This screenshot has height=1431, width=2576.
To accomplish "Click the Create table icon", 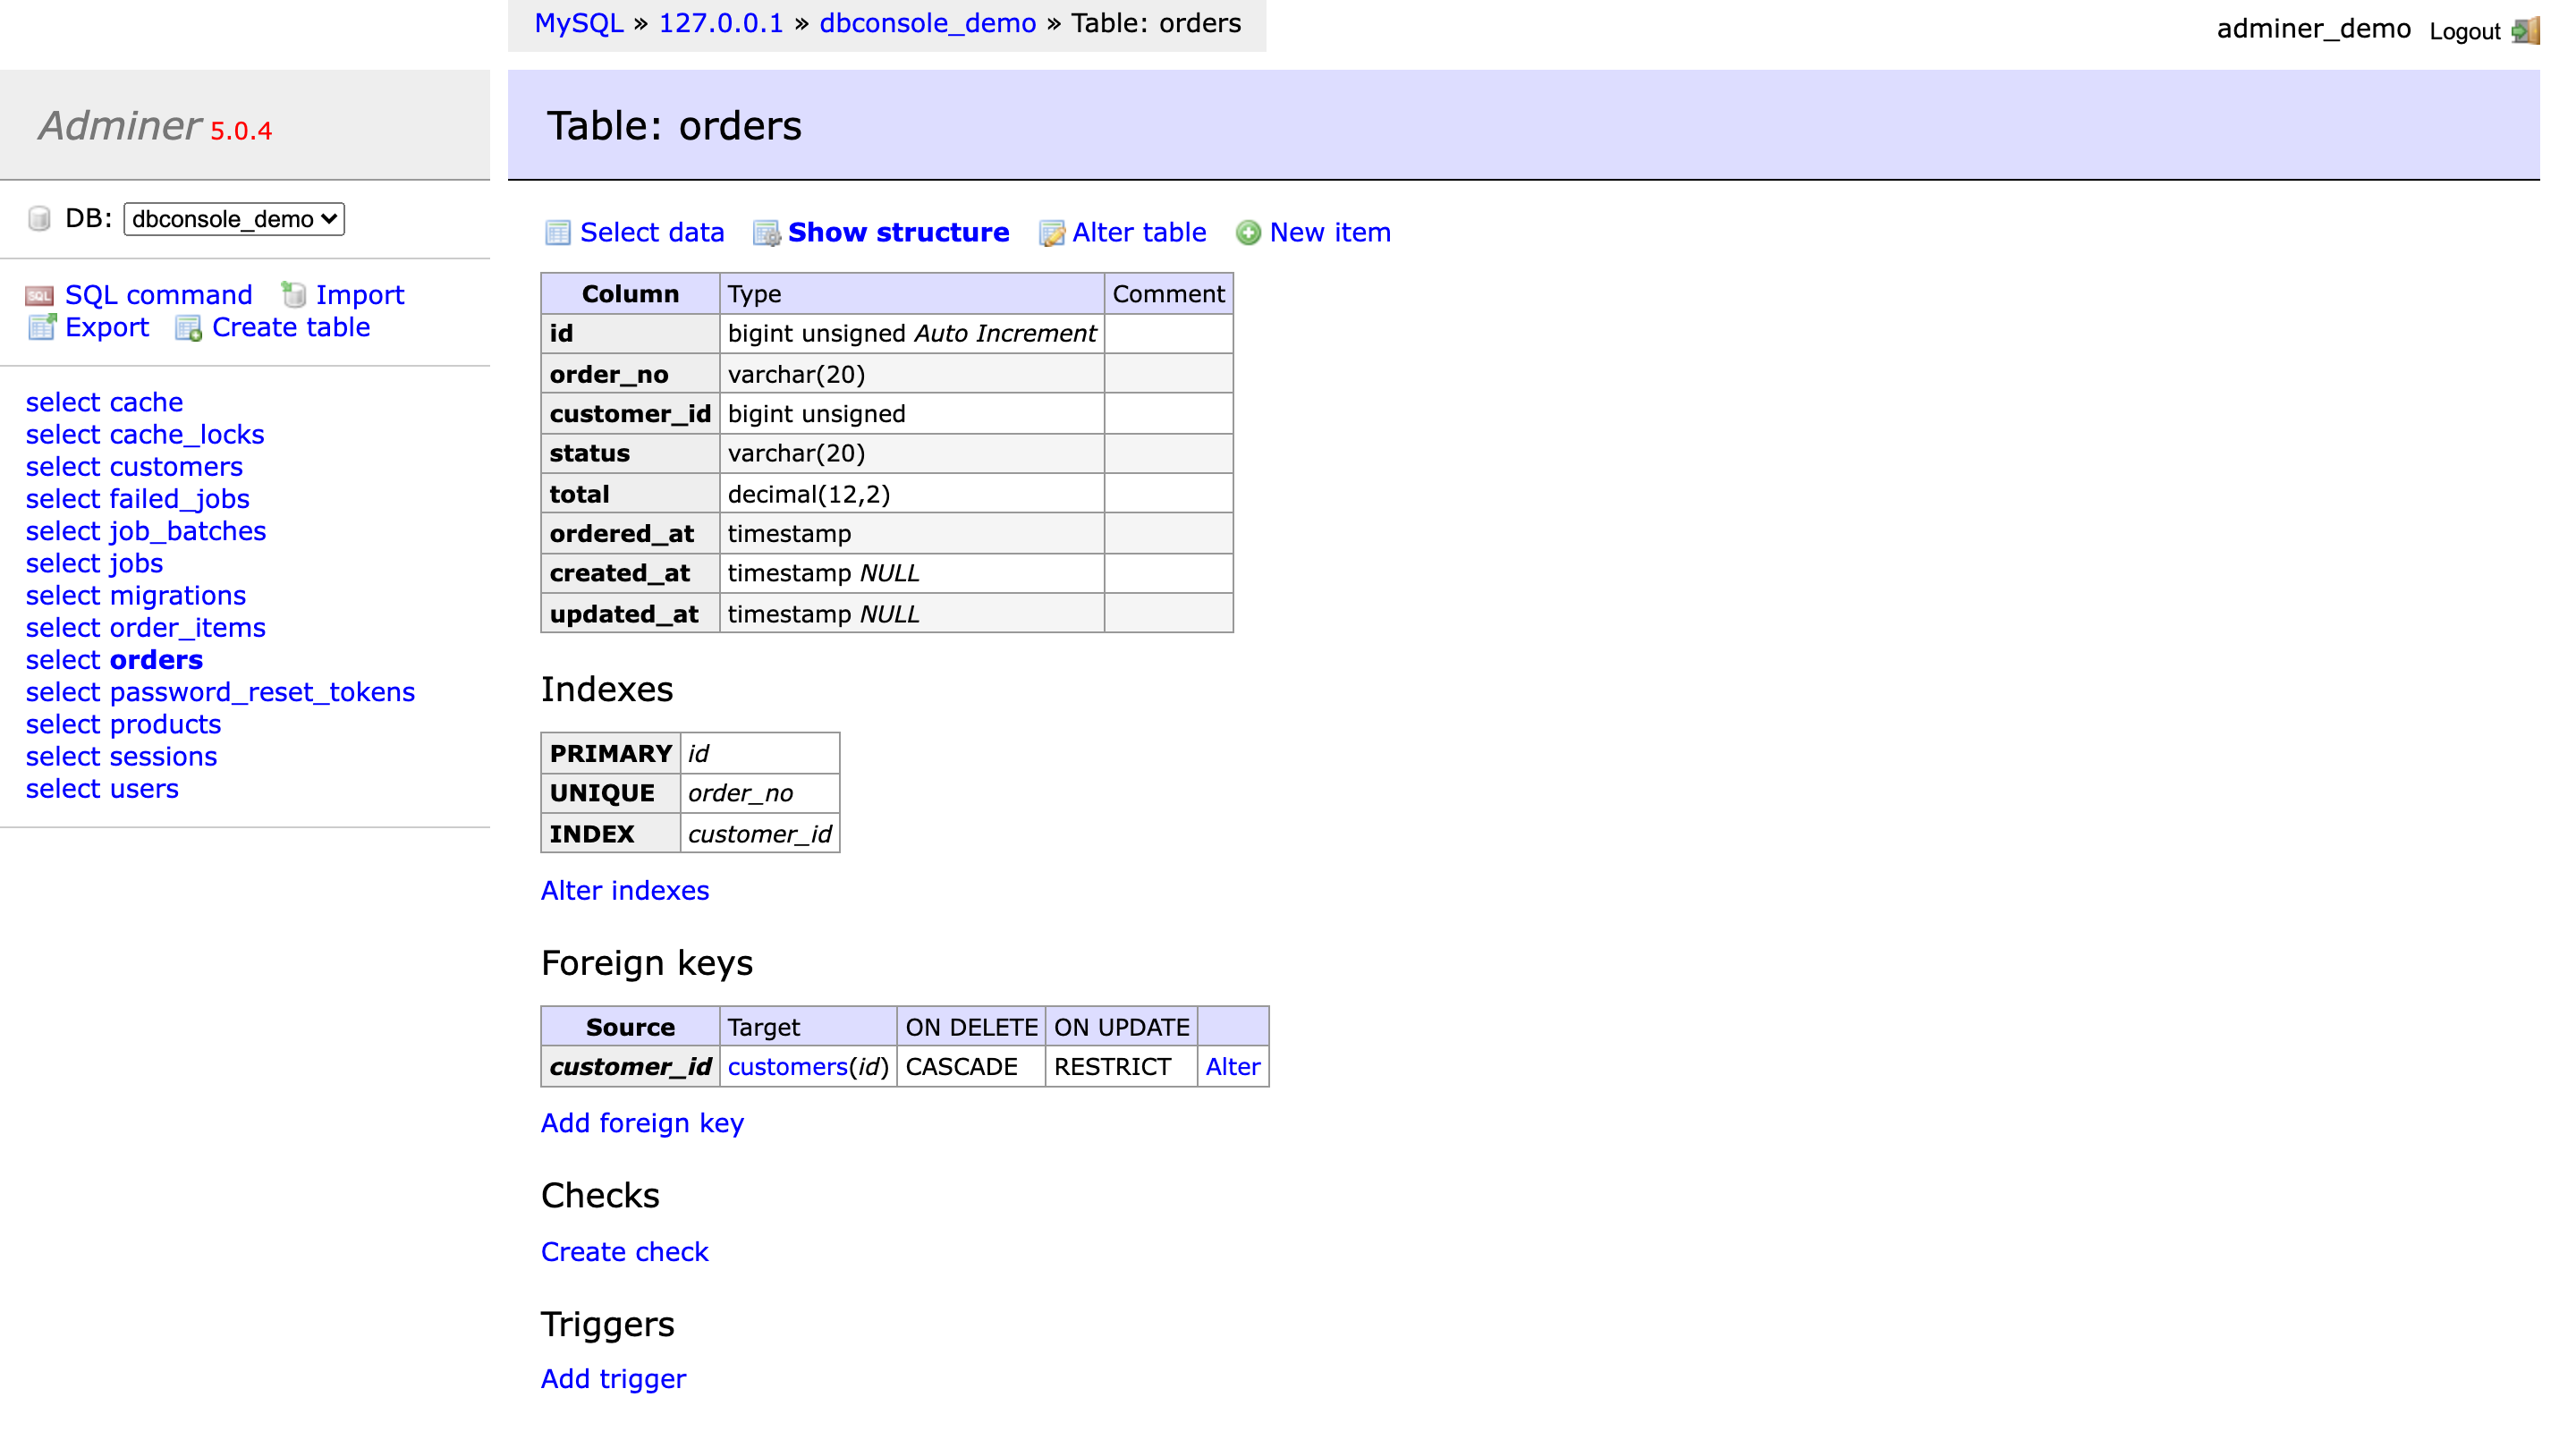I will 188,328.
